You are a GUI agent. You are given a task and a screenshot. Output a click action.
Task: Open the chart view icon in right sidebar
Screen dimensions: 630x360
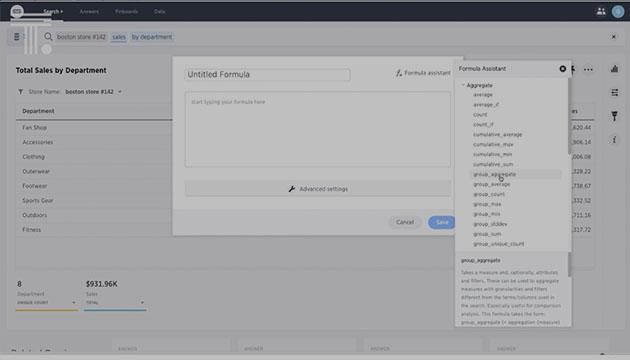coord(614,69)
